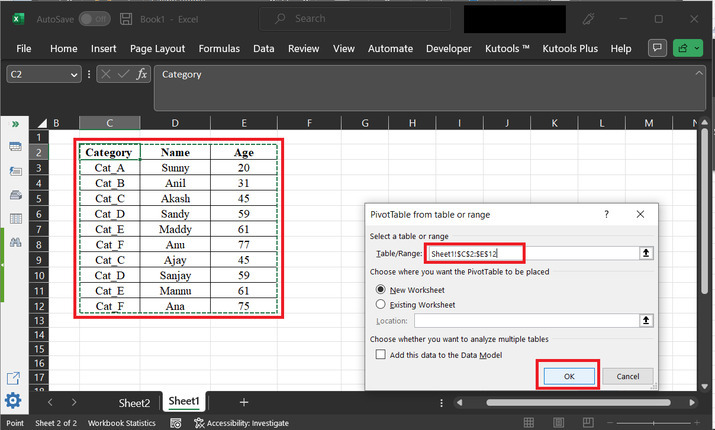Open the Formulas ribbon tab

[x=219, y=48]
